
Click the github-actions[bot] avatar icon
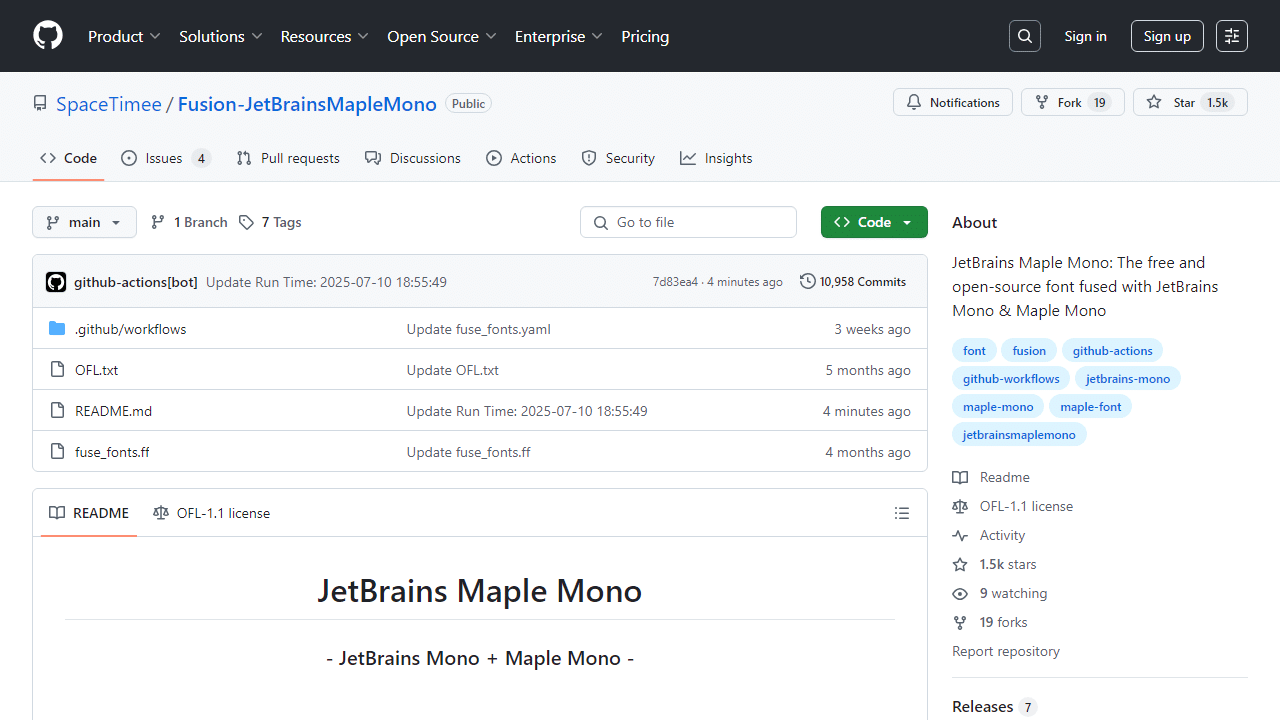(x=56, y=282)
